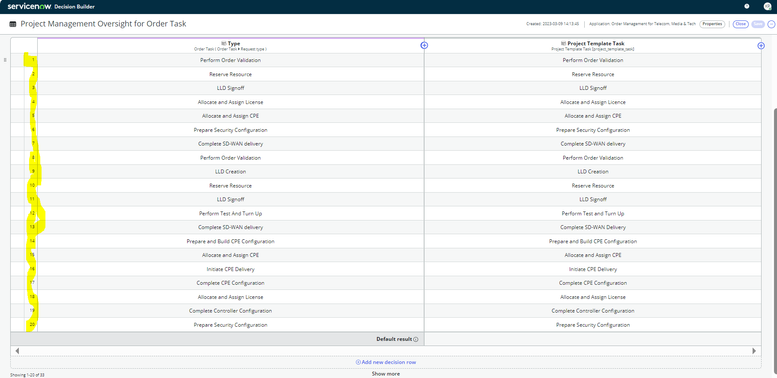This screenshot has height=378, width=777.
Task: Click the Default result empty cell
Action: (593, 339)
